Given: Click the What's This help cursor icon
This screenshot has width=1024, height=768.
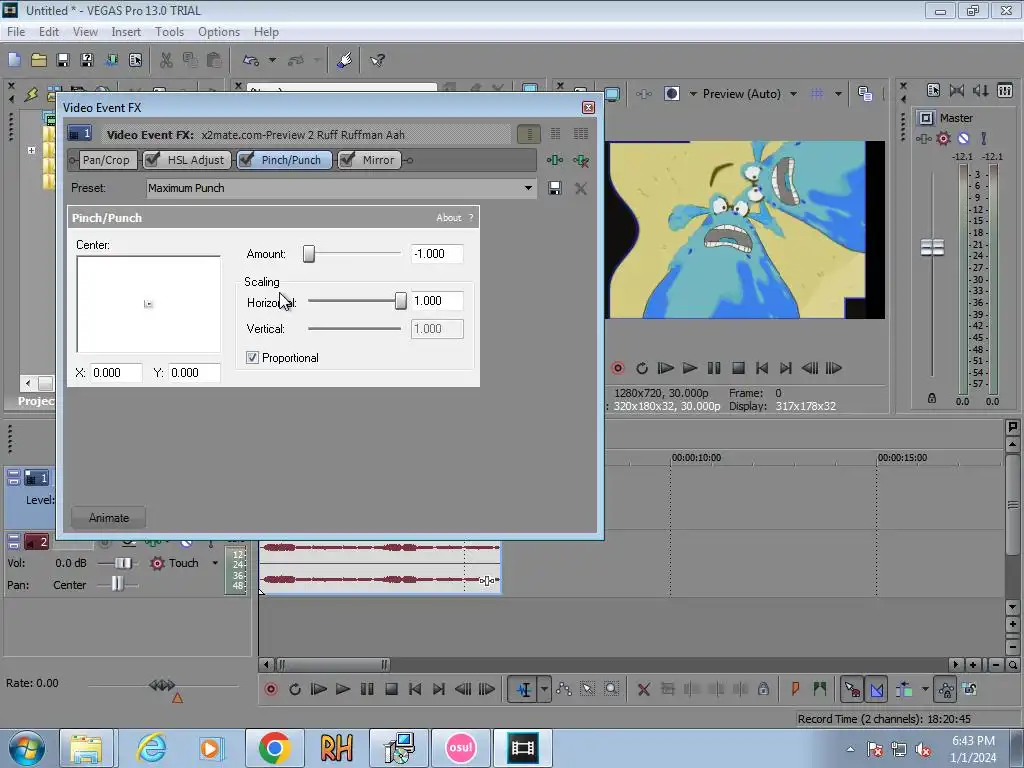Looking at the screenshot, I should 377,60.
